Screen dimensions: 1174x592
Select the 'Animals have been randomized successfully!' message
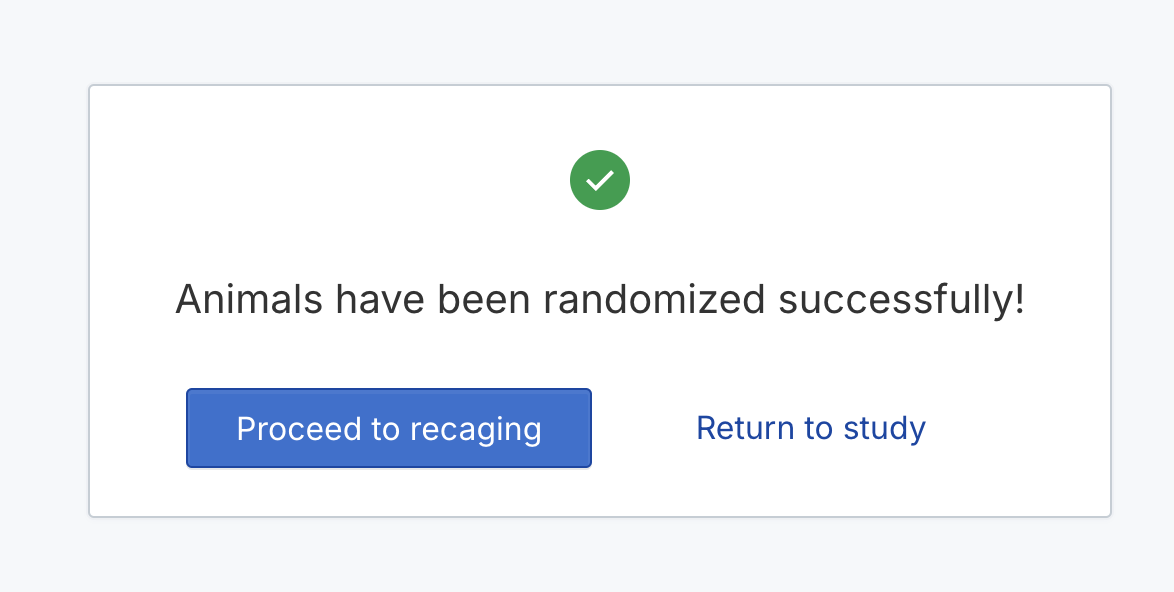(x=600, y=299)
